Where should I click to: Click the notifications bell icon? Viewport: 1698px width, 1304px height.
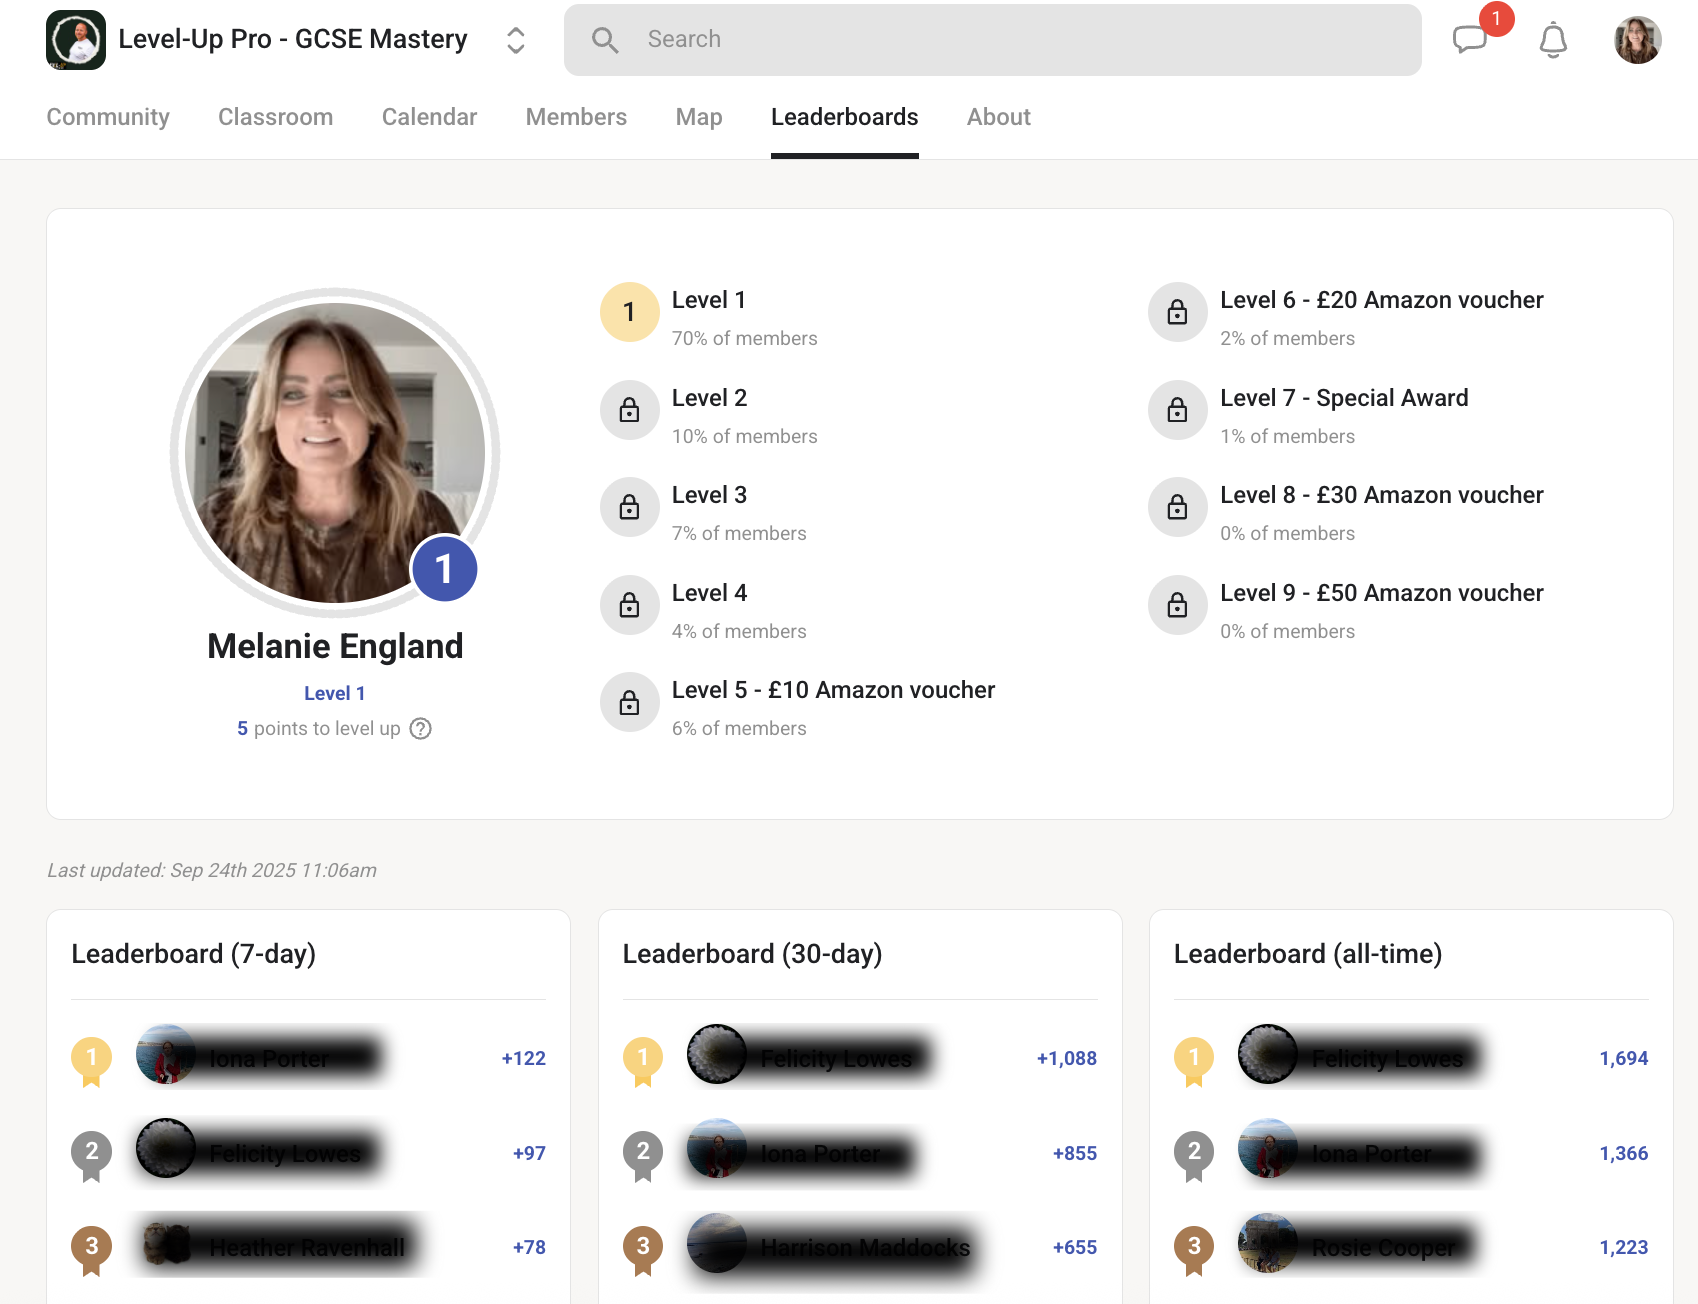coord(1552,40)
